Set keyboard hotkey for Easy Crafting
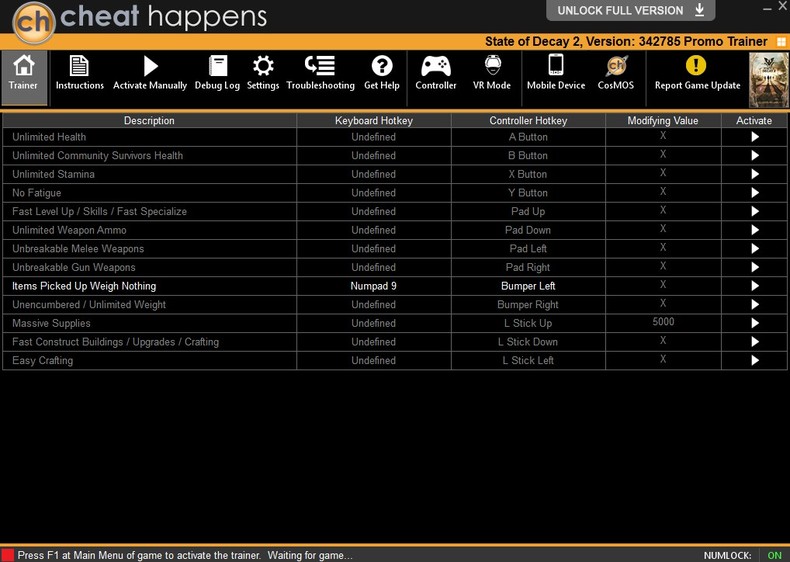The height and width of the screenshot is (562, 790). point(373,361)
